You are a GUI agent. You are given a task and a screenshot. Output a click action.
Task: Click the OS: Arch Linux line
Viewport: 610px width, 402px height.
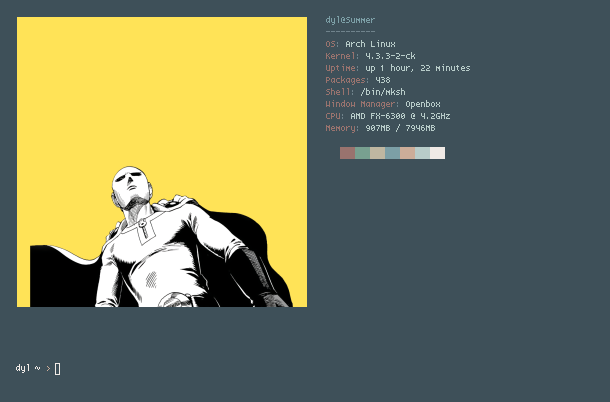pyautogui.click(x=360, y=44)
